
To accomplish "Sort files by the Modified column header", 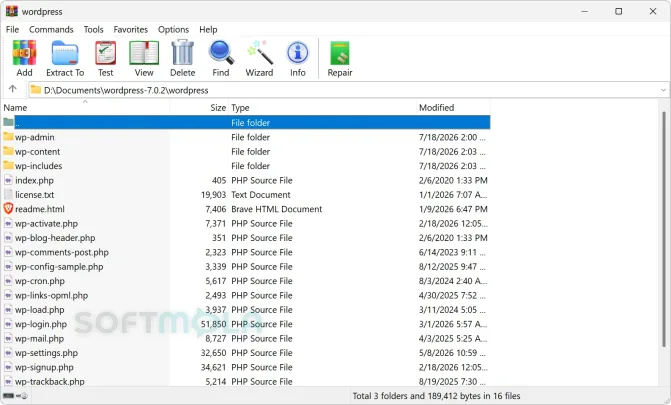I will (x=453, y=107).
